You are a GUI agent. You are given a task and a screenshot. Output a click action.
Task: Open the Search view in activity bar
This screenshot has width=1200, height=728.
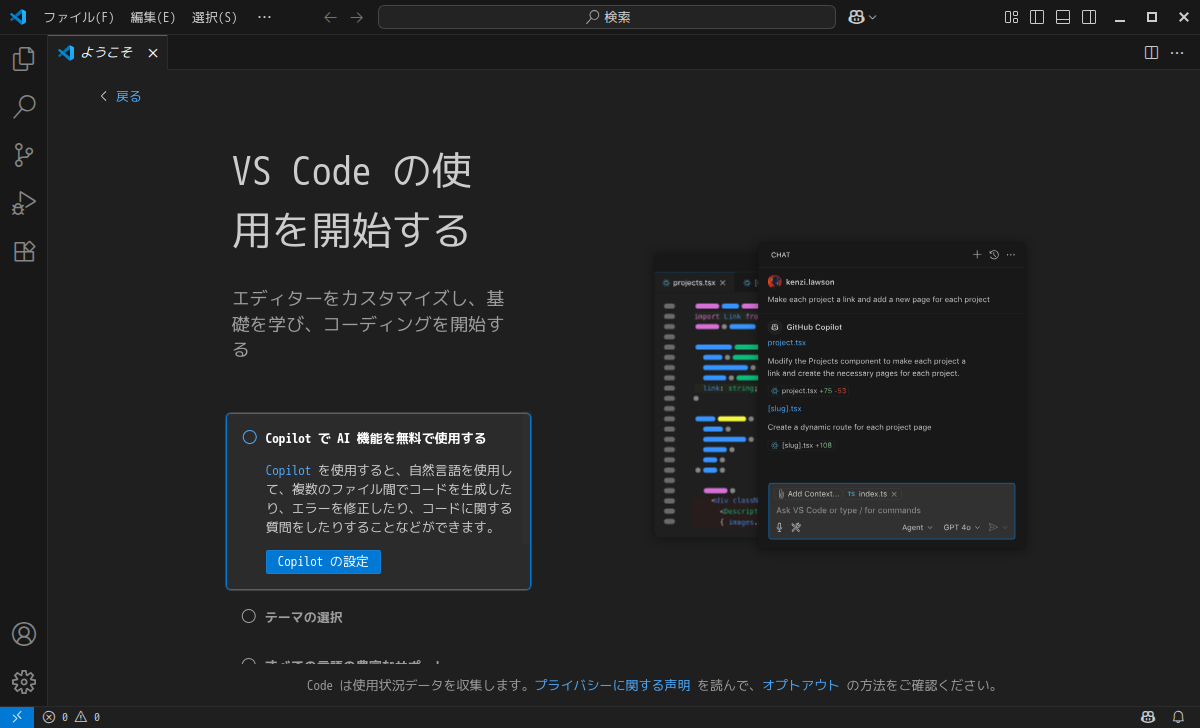pyautogui.click(x=24, y=107)
